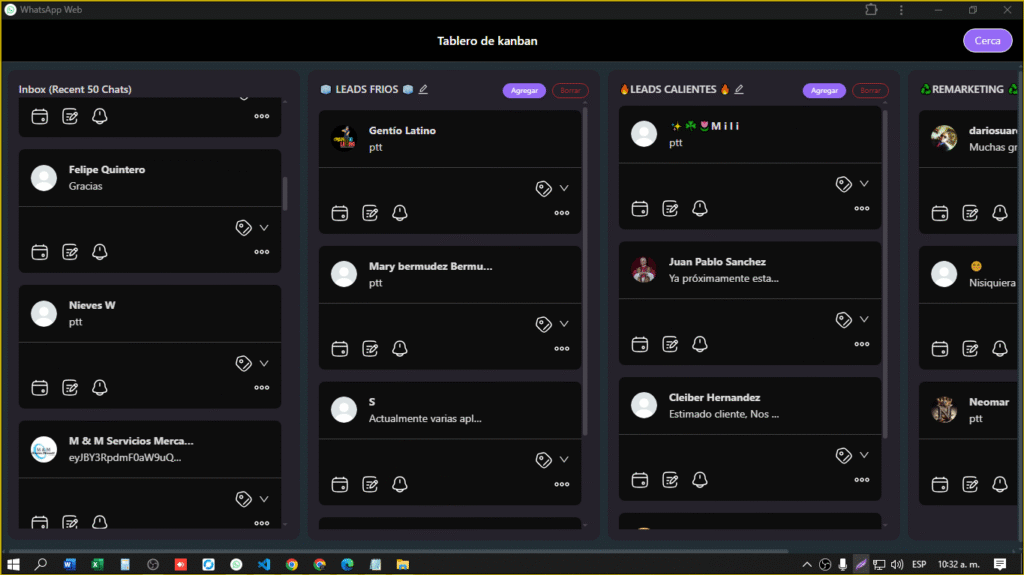
Task: Click pencil icon beside LEADS FRIOS title
Action: [x=423, y=90]
